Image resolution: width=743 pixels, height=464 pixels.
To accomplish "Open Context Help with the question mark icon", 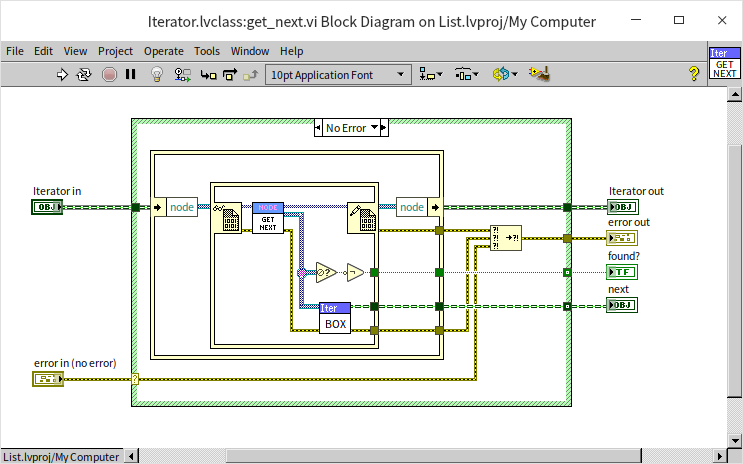I will point(694,74).
